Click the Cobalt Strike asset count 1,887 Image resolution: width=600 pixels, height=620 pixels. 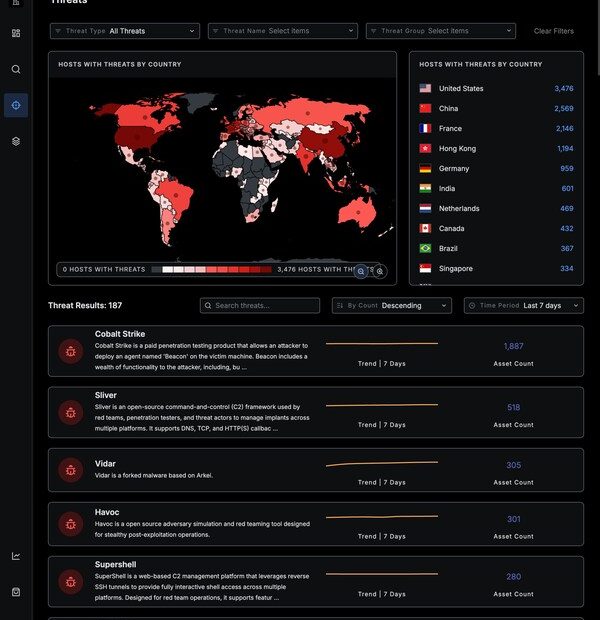pyautogui.click(x=513, y=346)
